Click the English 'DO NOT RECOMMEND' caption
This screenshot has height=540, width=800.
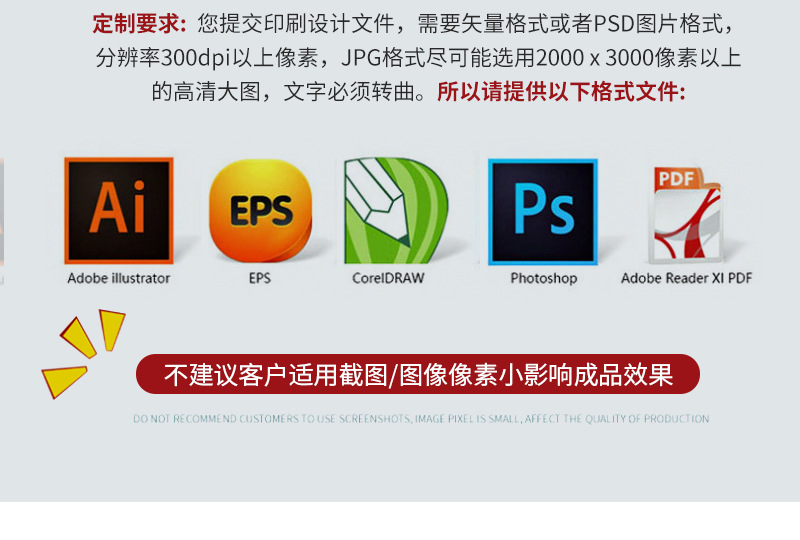[x=421, y=419]
